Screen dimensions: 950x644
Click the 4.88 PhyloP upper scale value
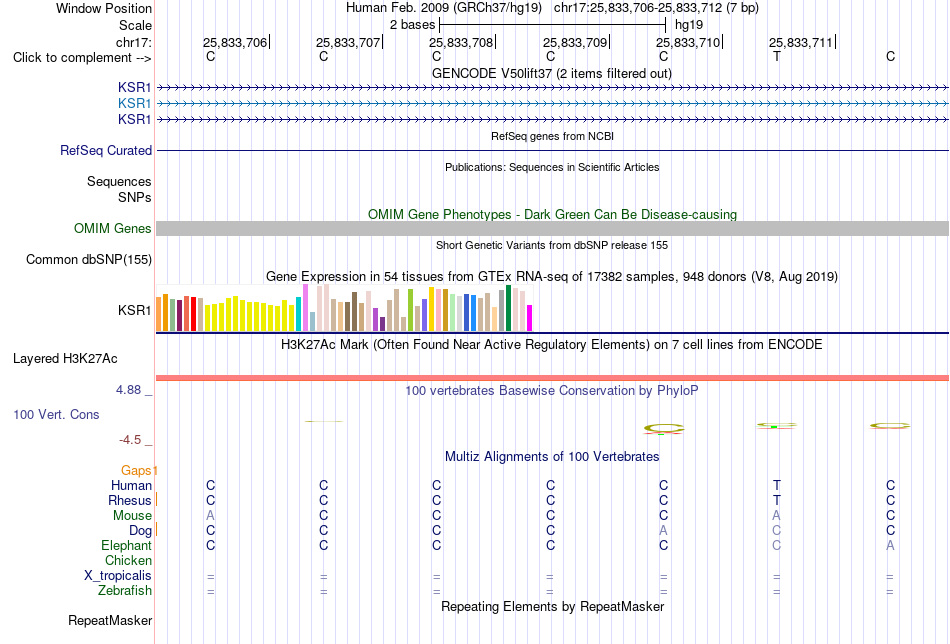click(128, 390)
